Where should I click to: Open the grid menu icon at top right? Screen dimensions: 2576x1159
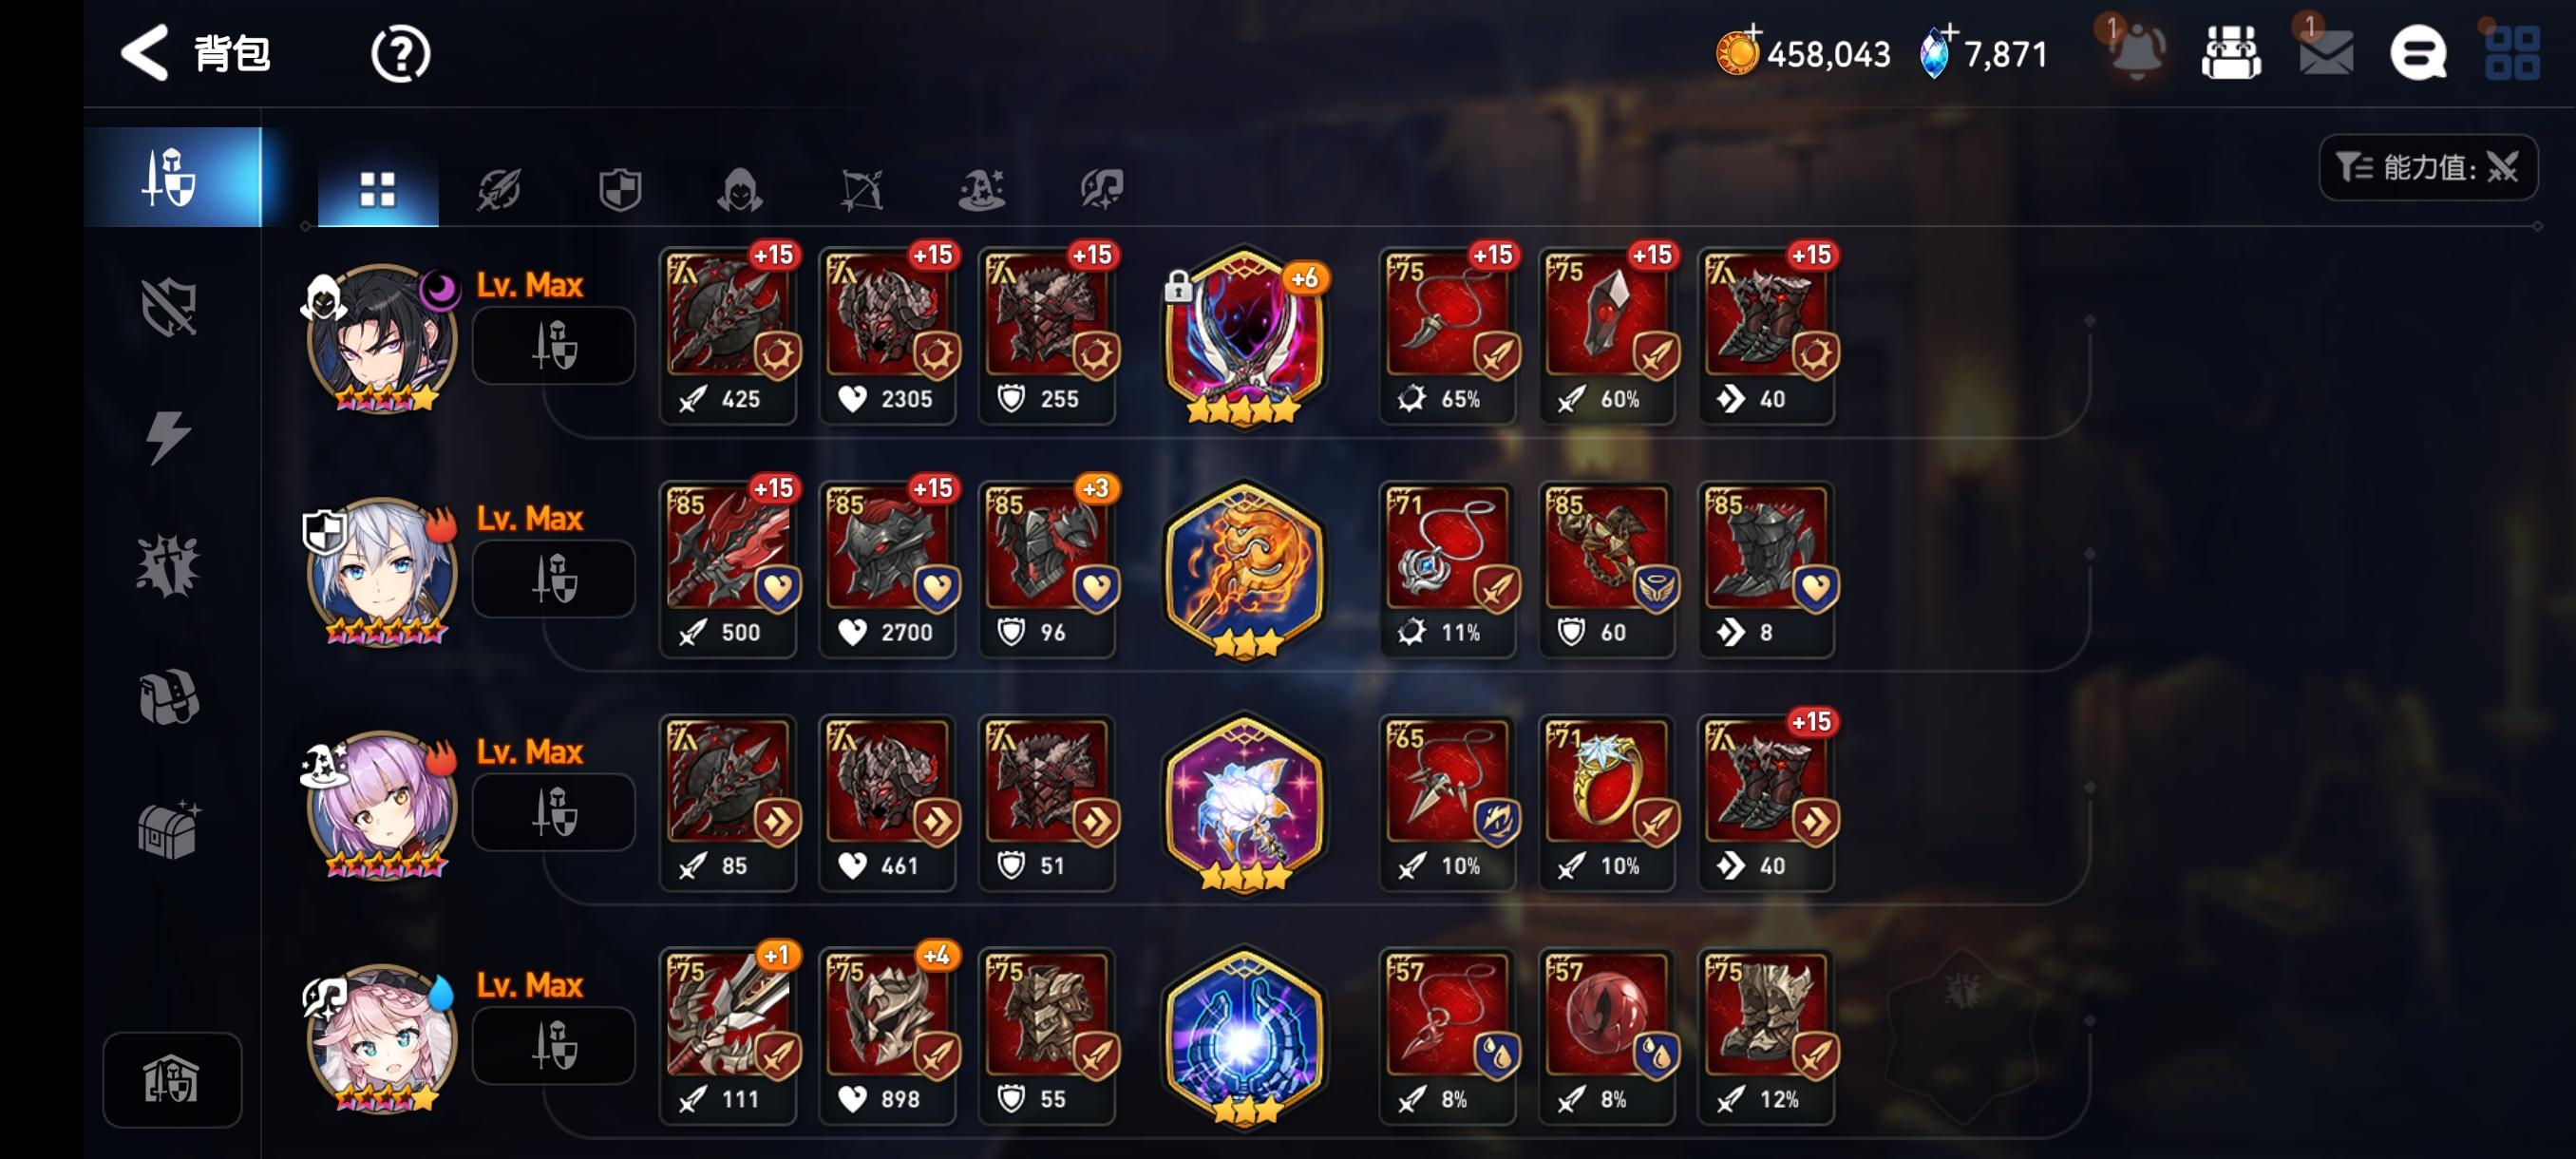pos(2512,52)
